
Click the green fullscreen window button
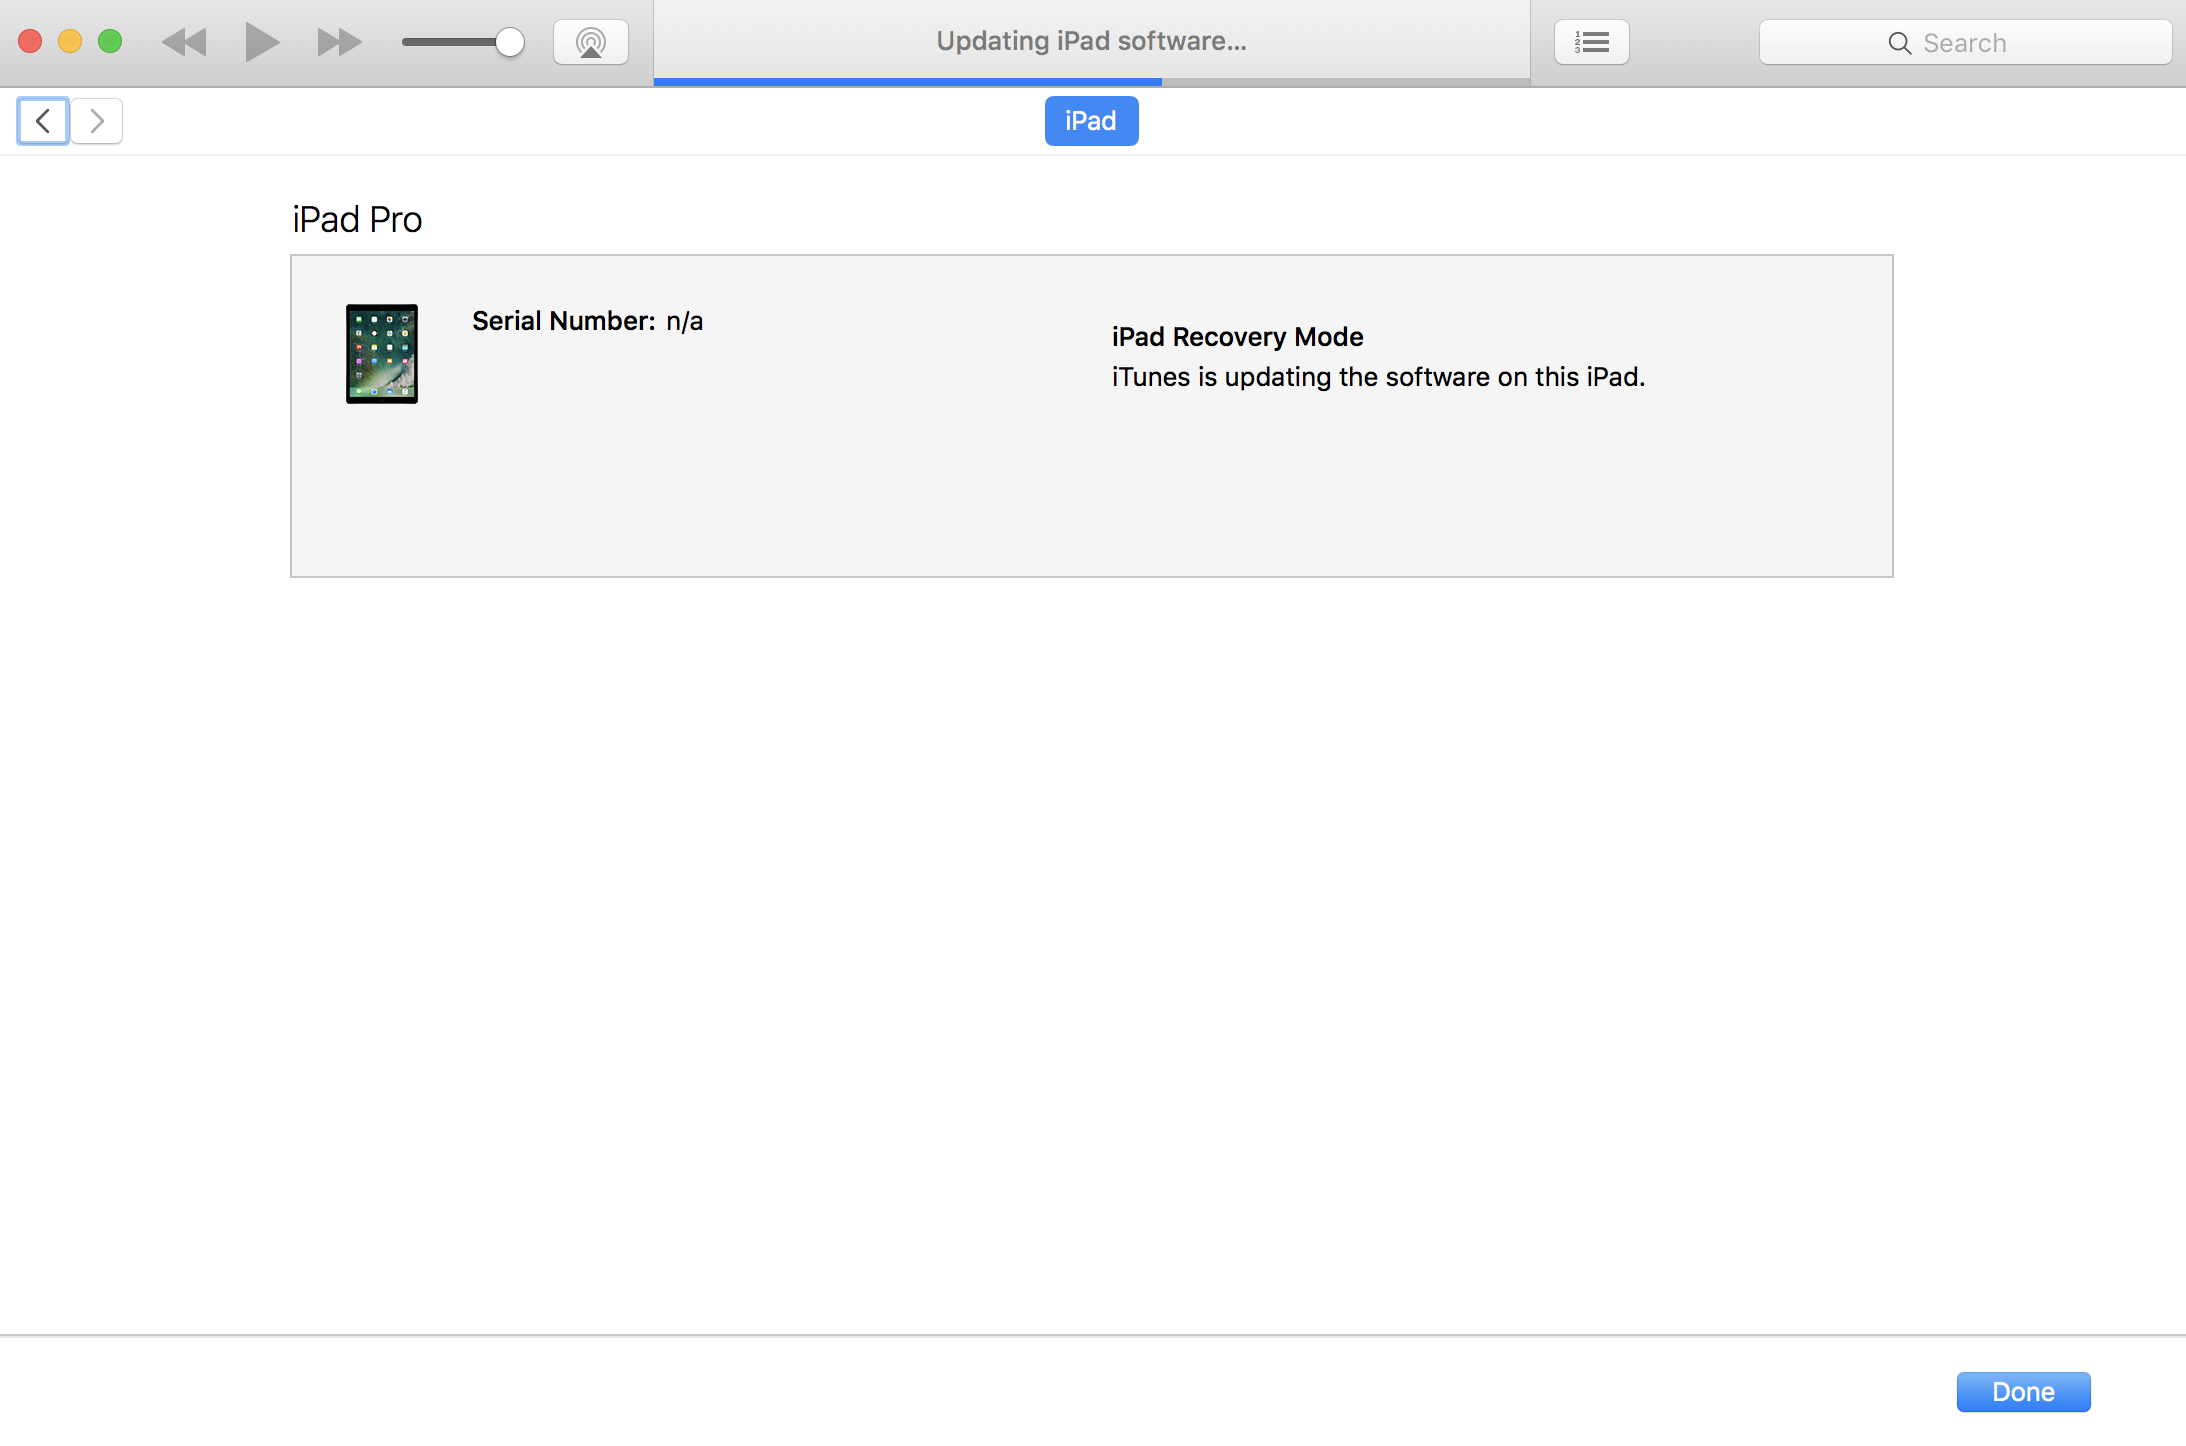click(x=110, y=41)
